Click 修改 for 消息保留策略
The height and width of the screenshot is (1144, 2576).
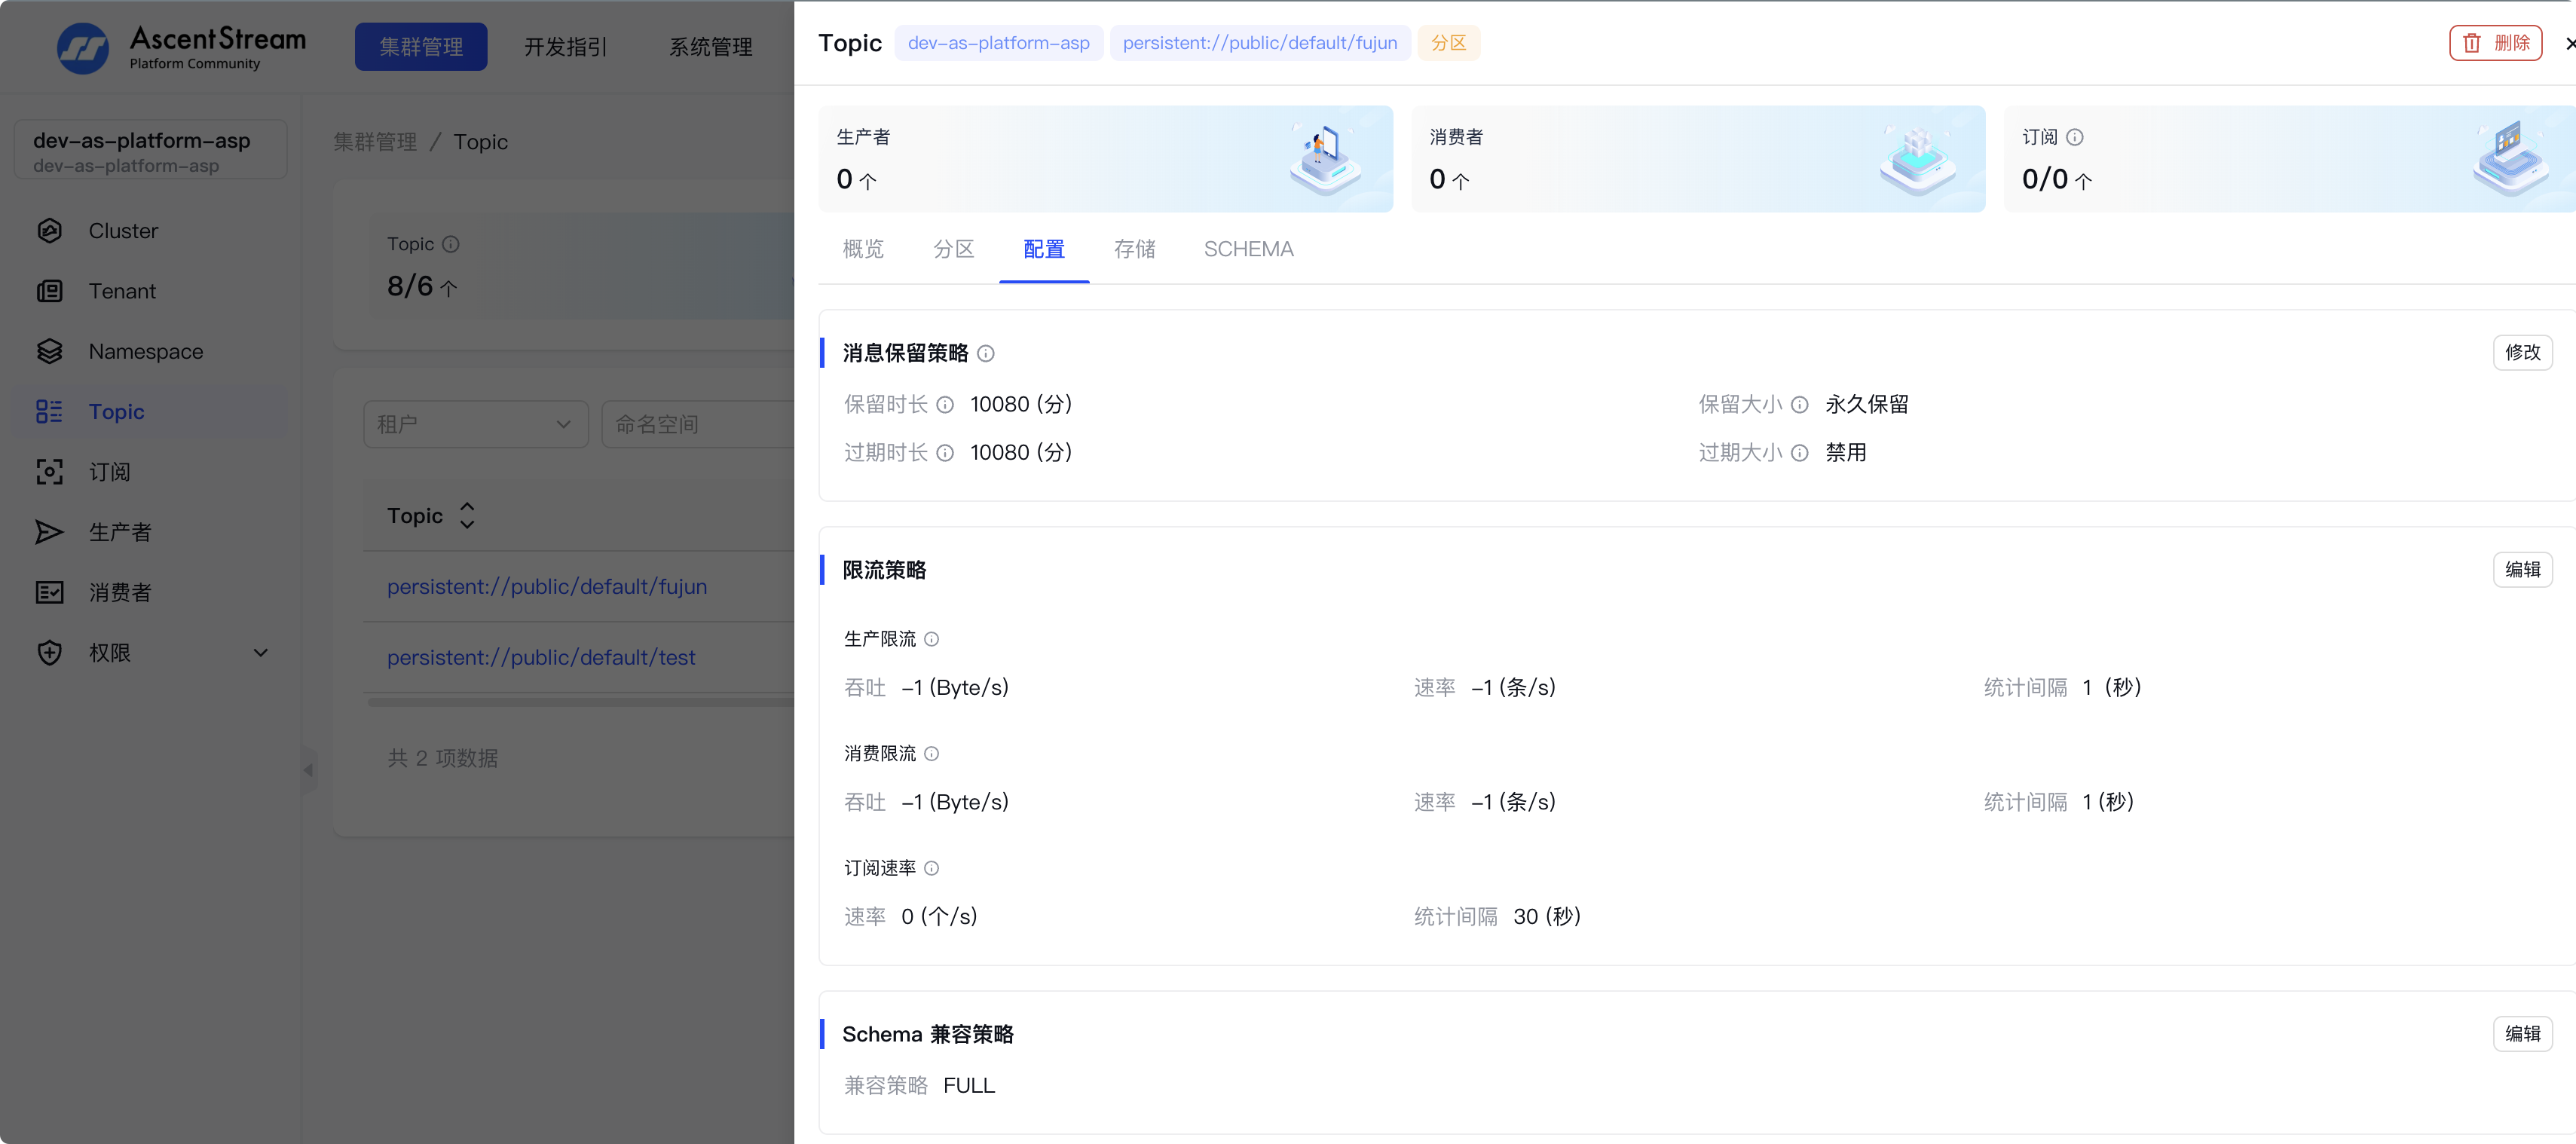[x=2523, y=352]
